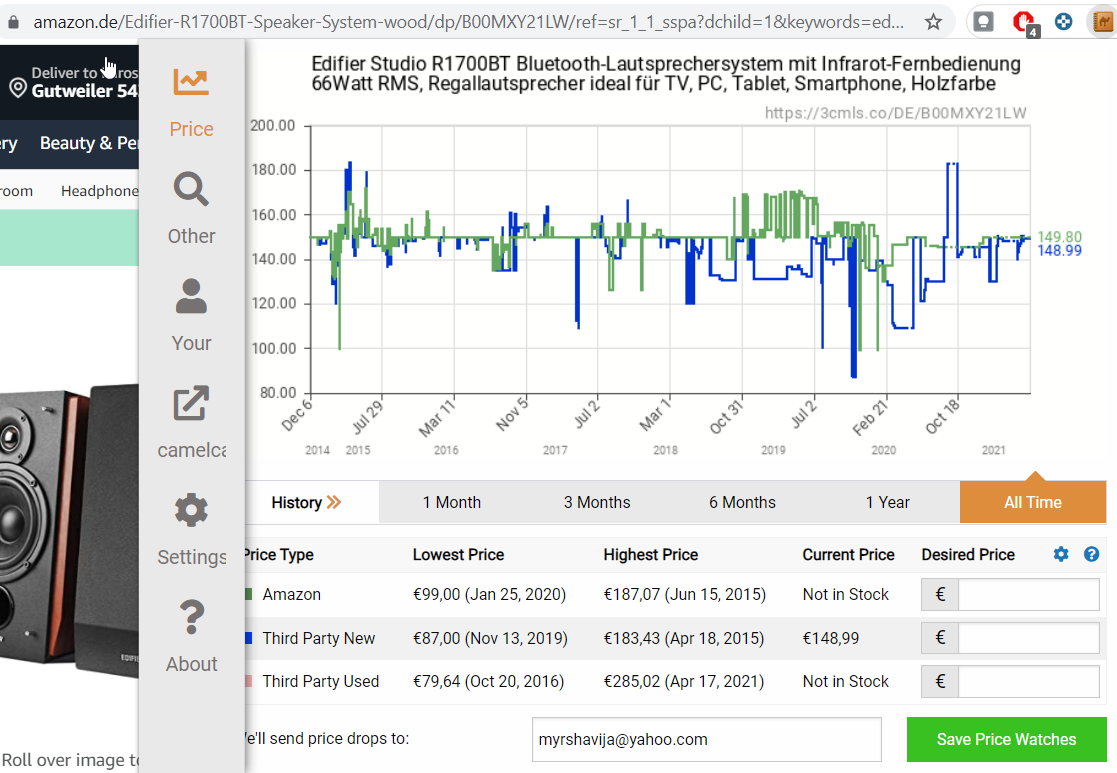Open the red extension icon with badge 4
The image size is (1117, 773).
(1025, 24)
